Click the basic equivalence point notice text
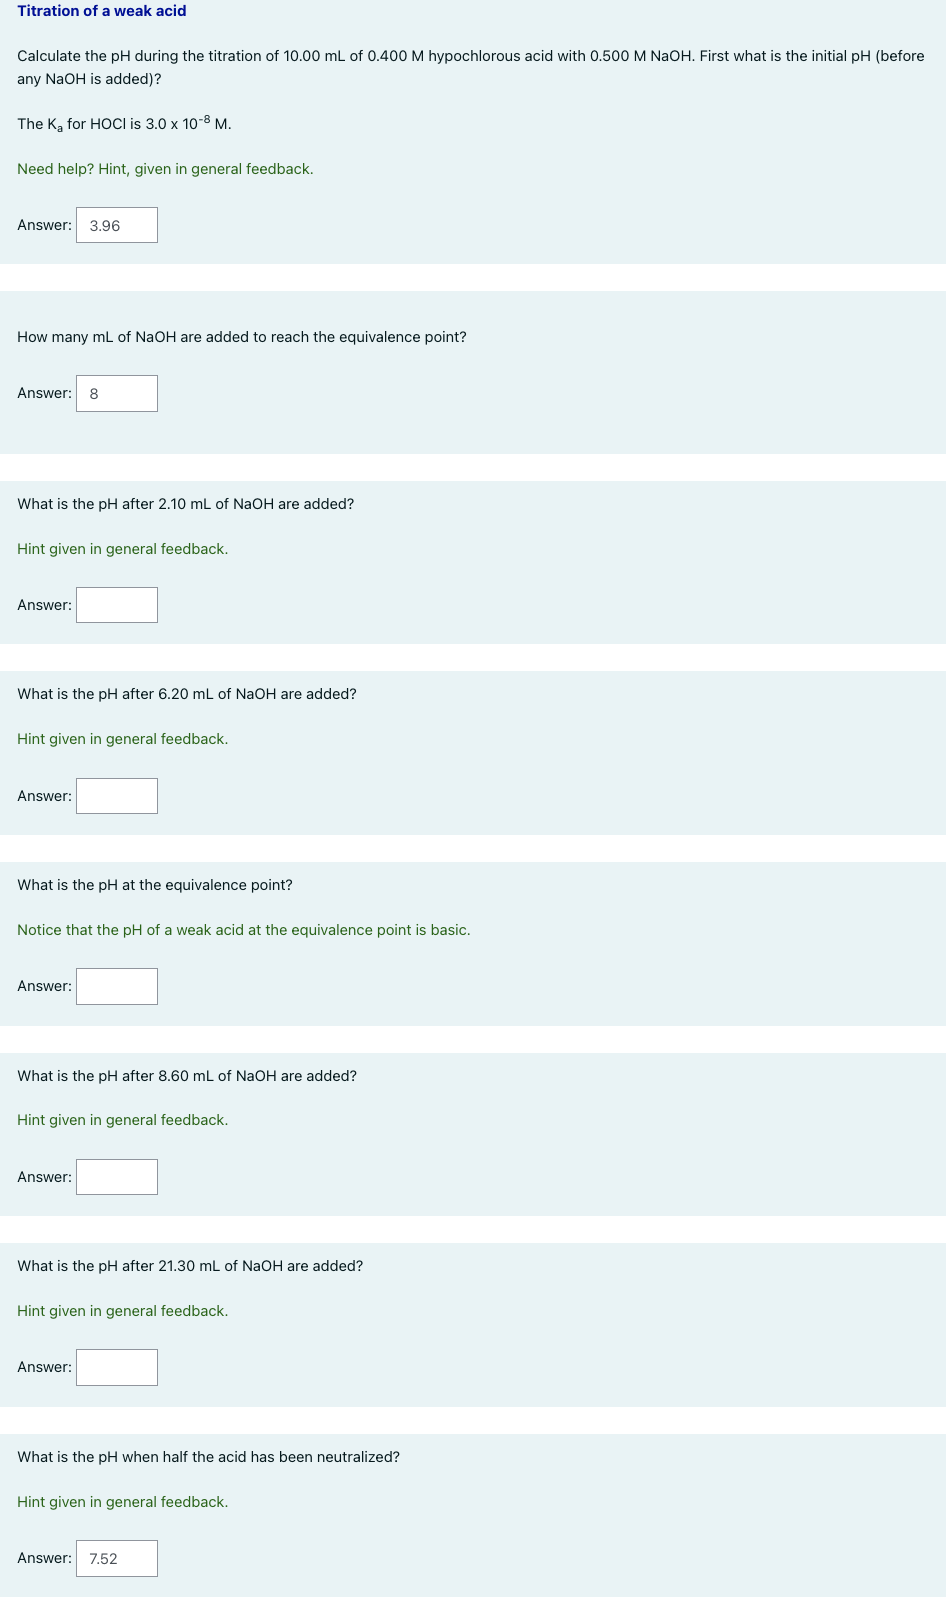Image resolution: width=946 pixels, height=1600 pixels. 243,930
